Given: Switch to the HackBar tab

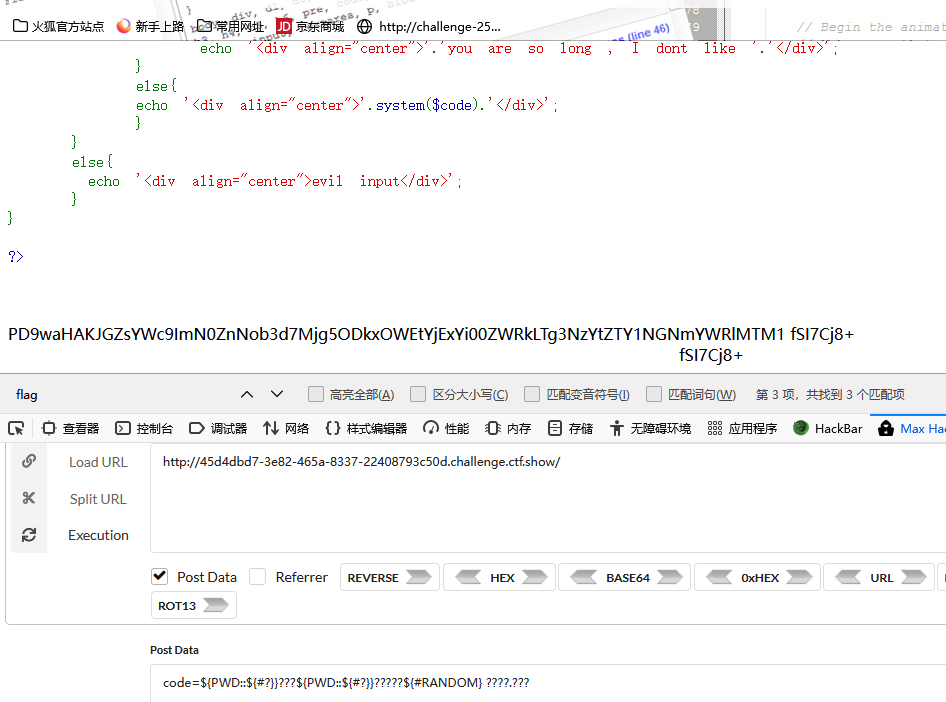Looking at the screenshot, I should [x=828, y=428].
